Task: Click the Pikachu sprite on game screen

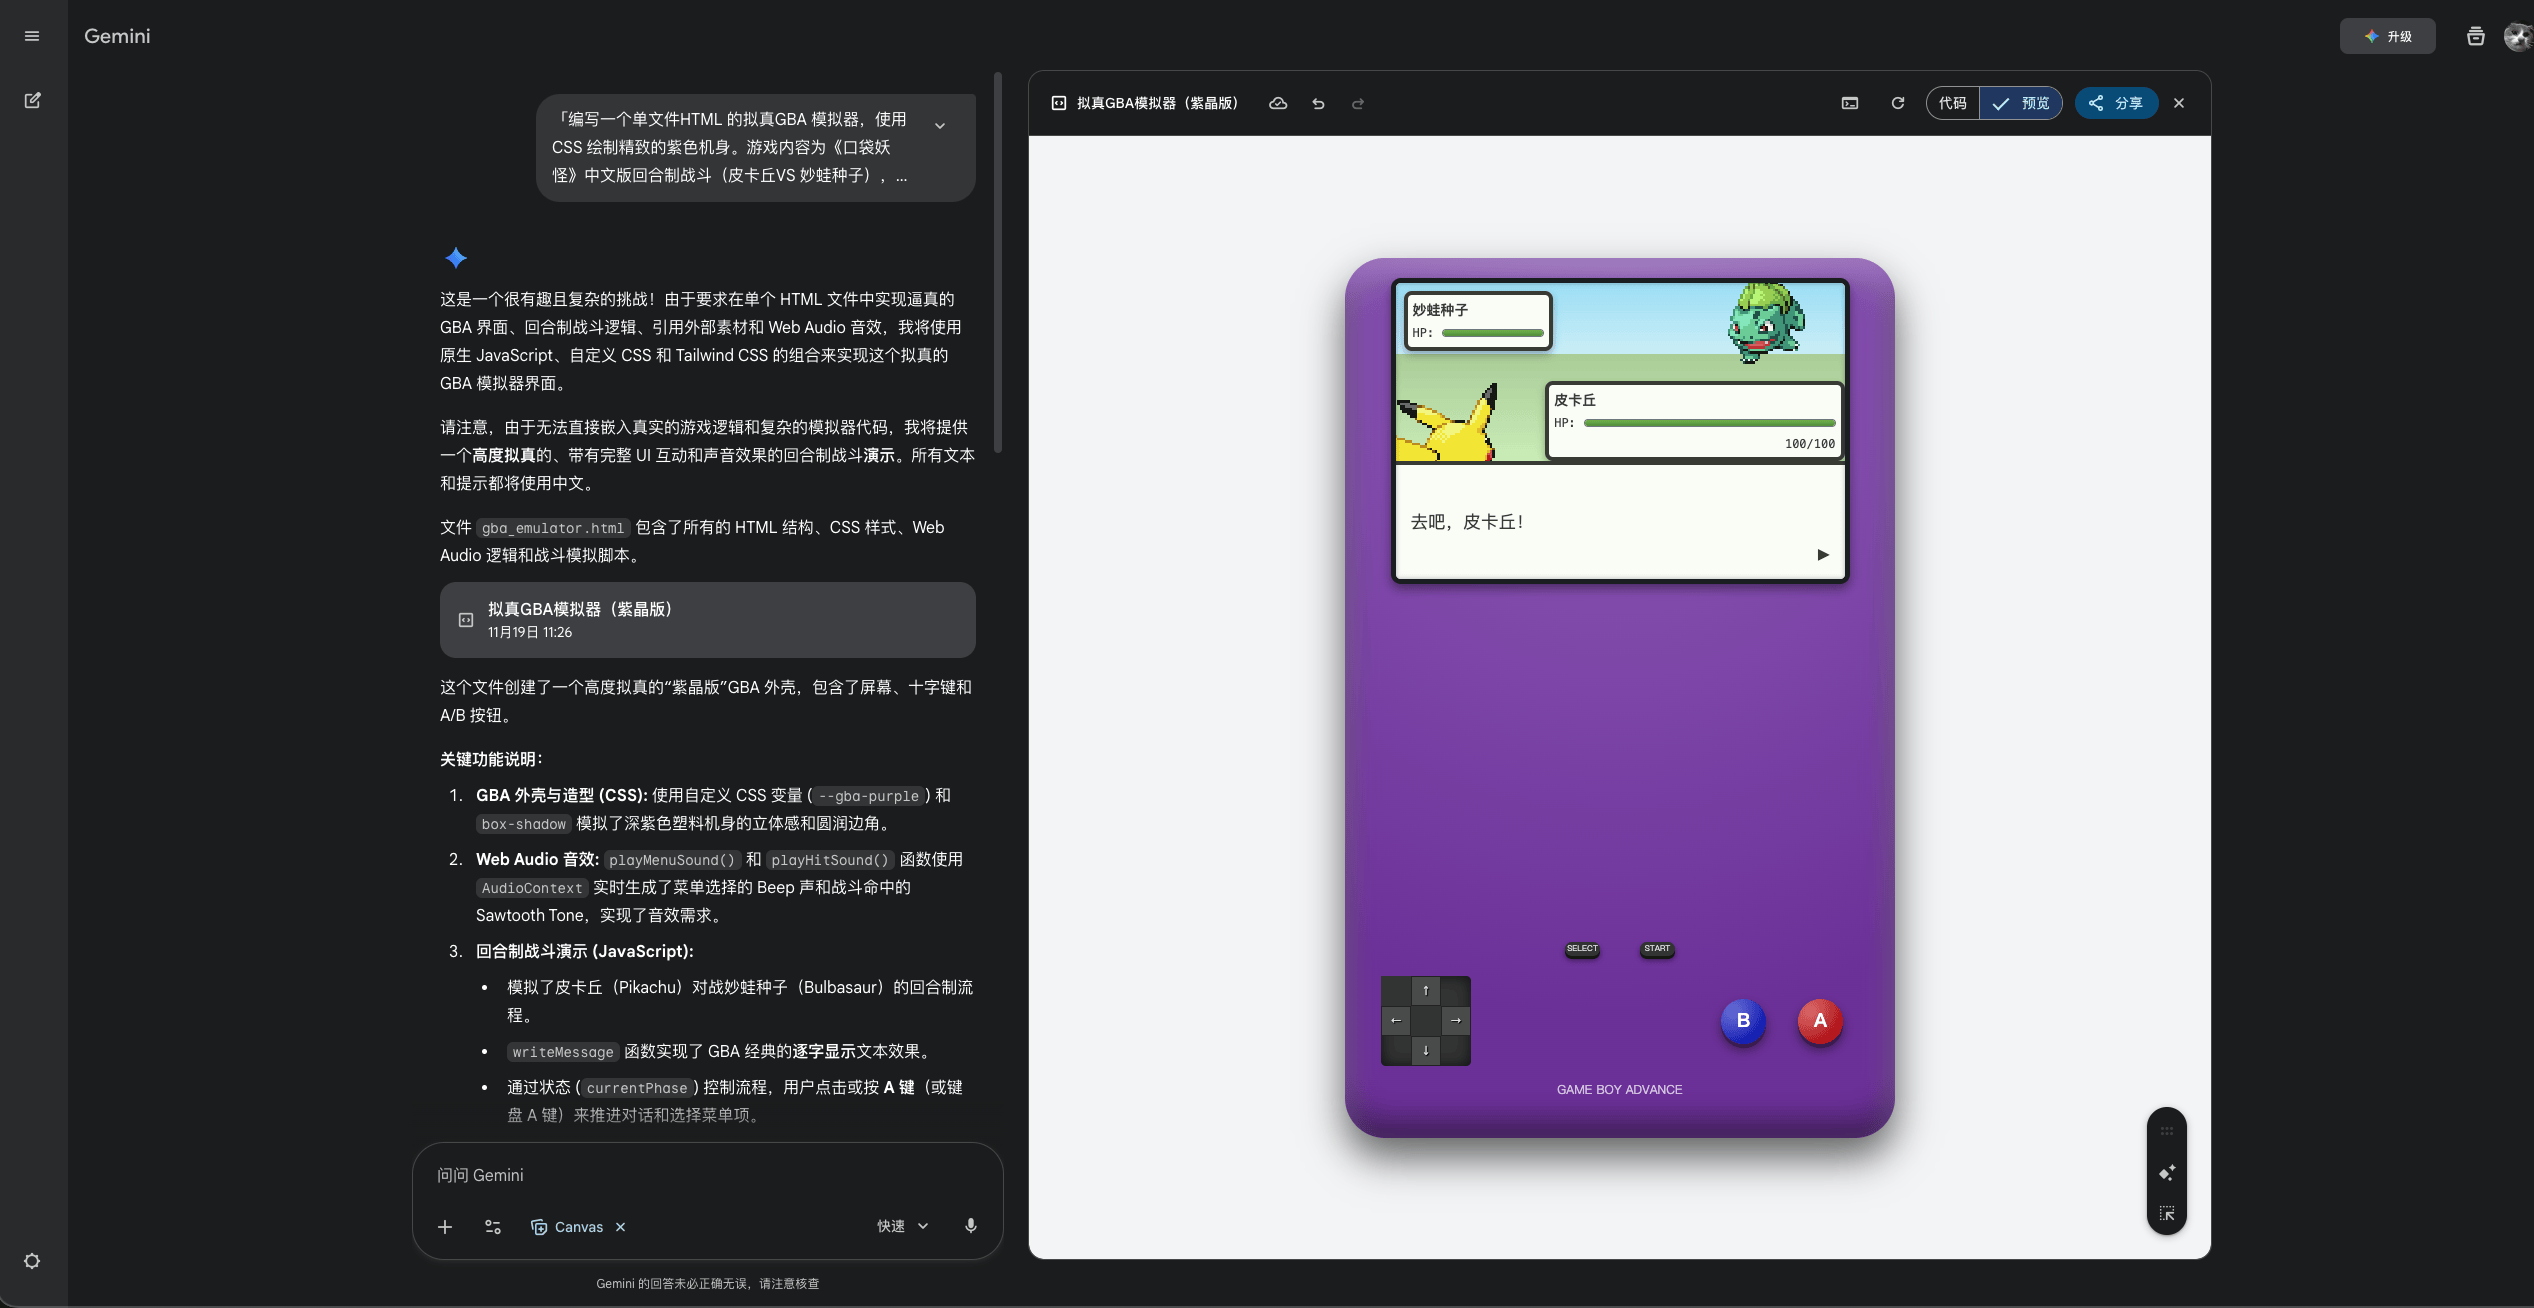Action: (x=1448, y=423)
